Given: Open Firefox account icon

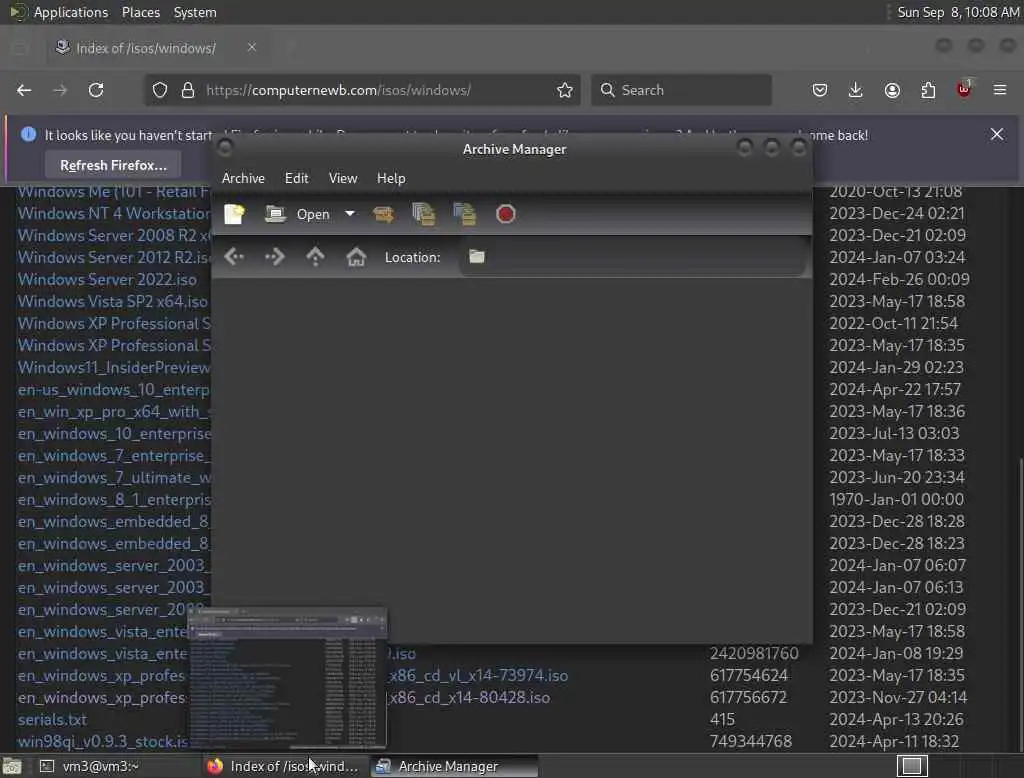Looking at the screenshot, I should [x=892, y=90].
